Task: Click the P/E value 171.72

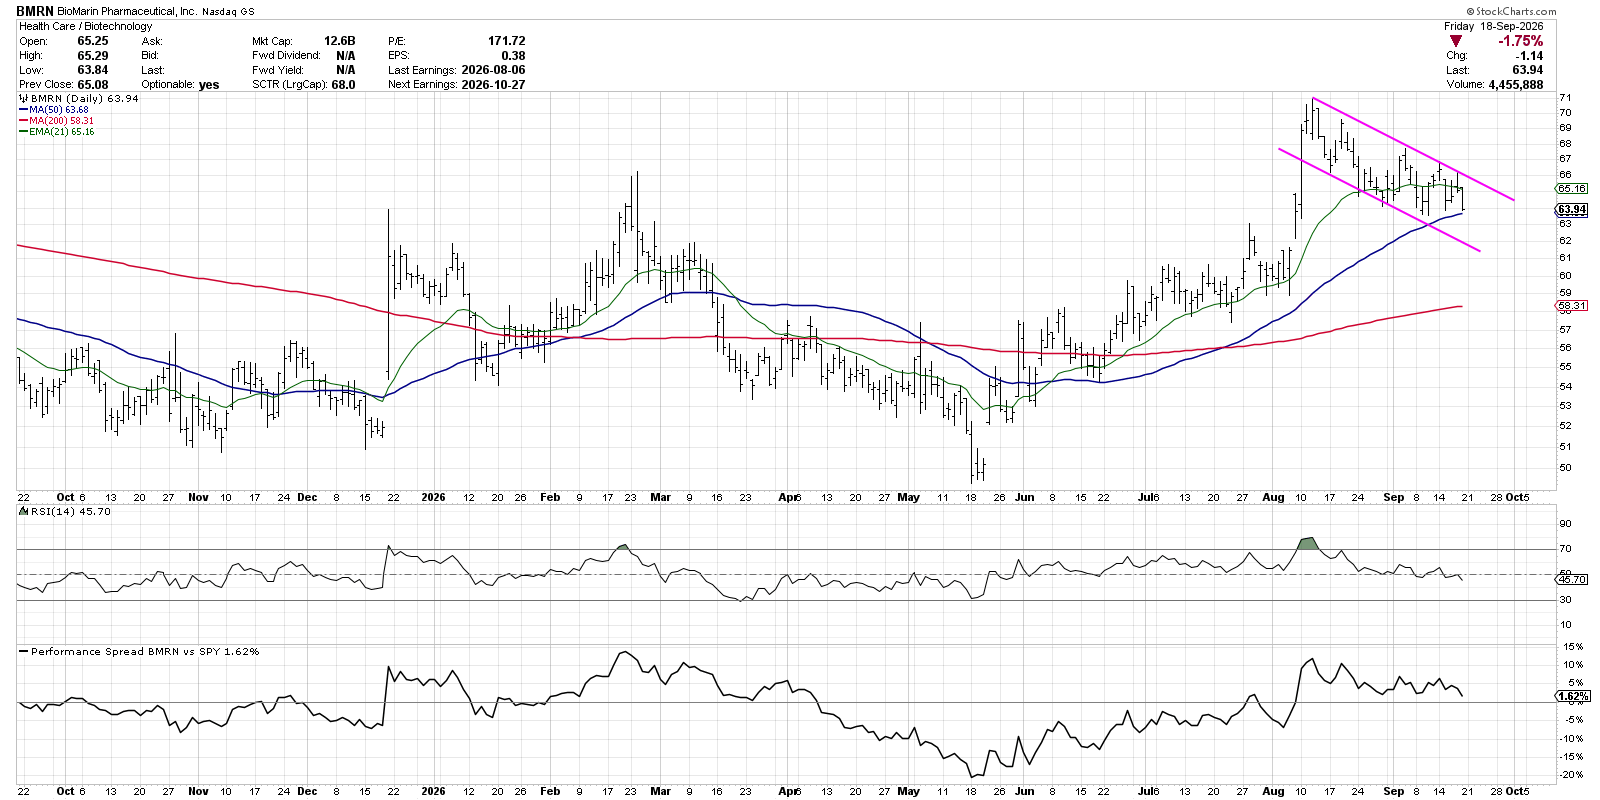Action: tap(506, 41)
